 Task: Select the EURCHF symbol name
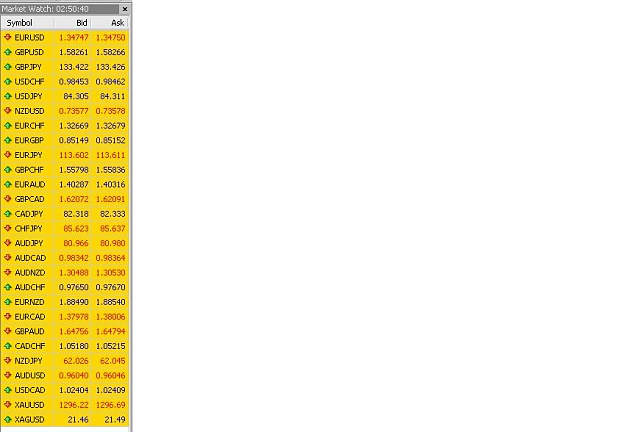pos(29,126)
